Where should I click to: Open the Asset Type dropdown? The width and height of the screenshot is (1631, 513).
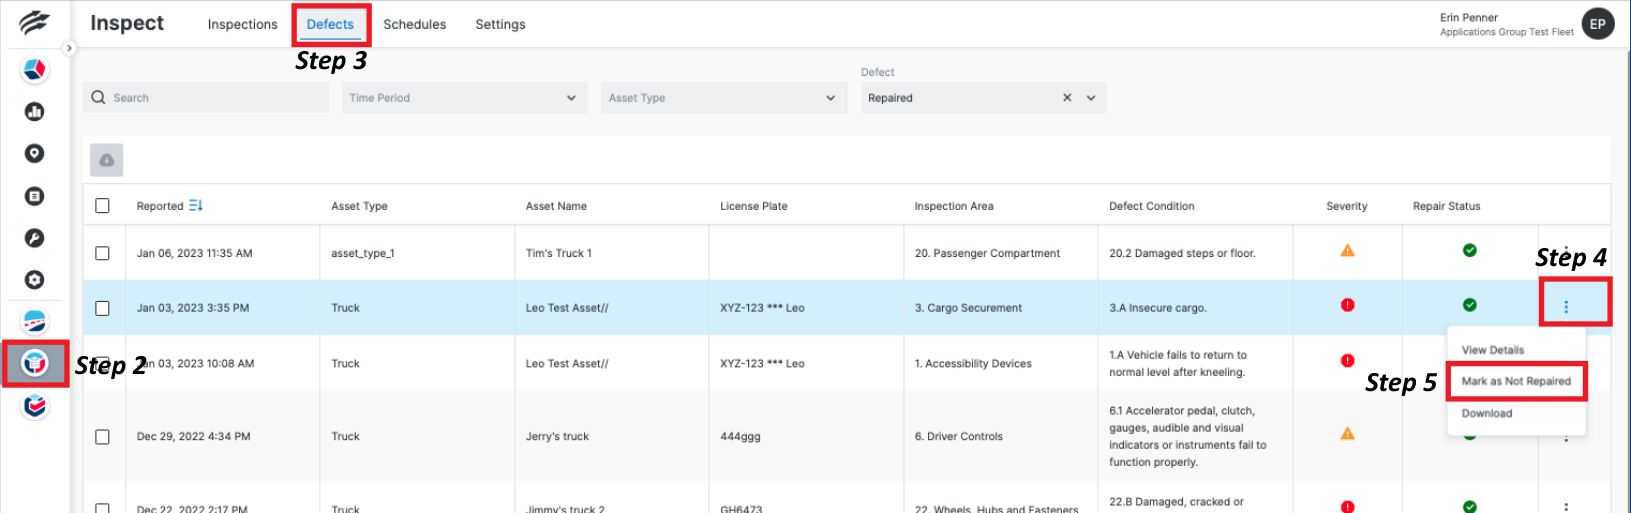pyautogui.click(x=723, y=98)
